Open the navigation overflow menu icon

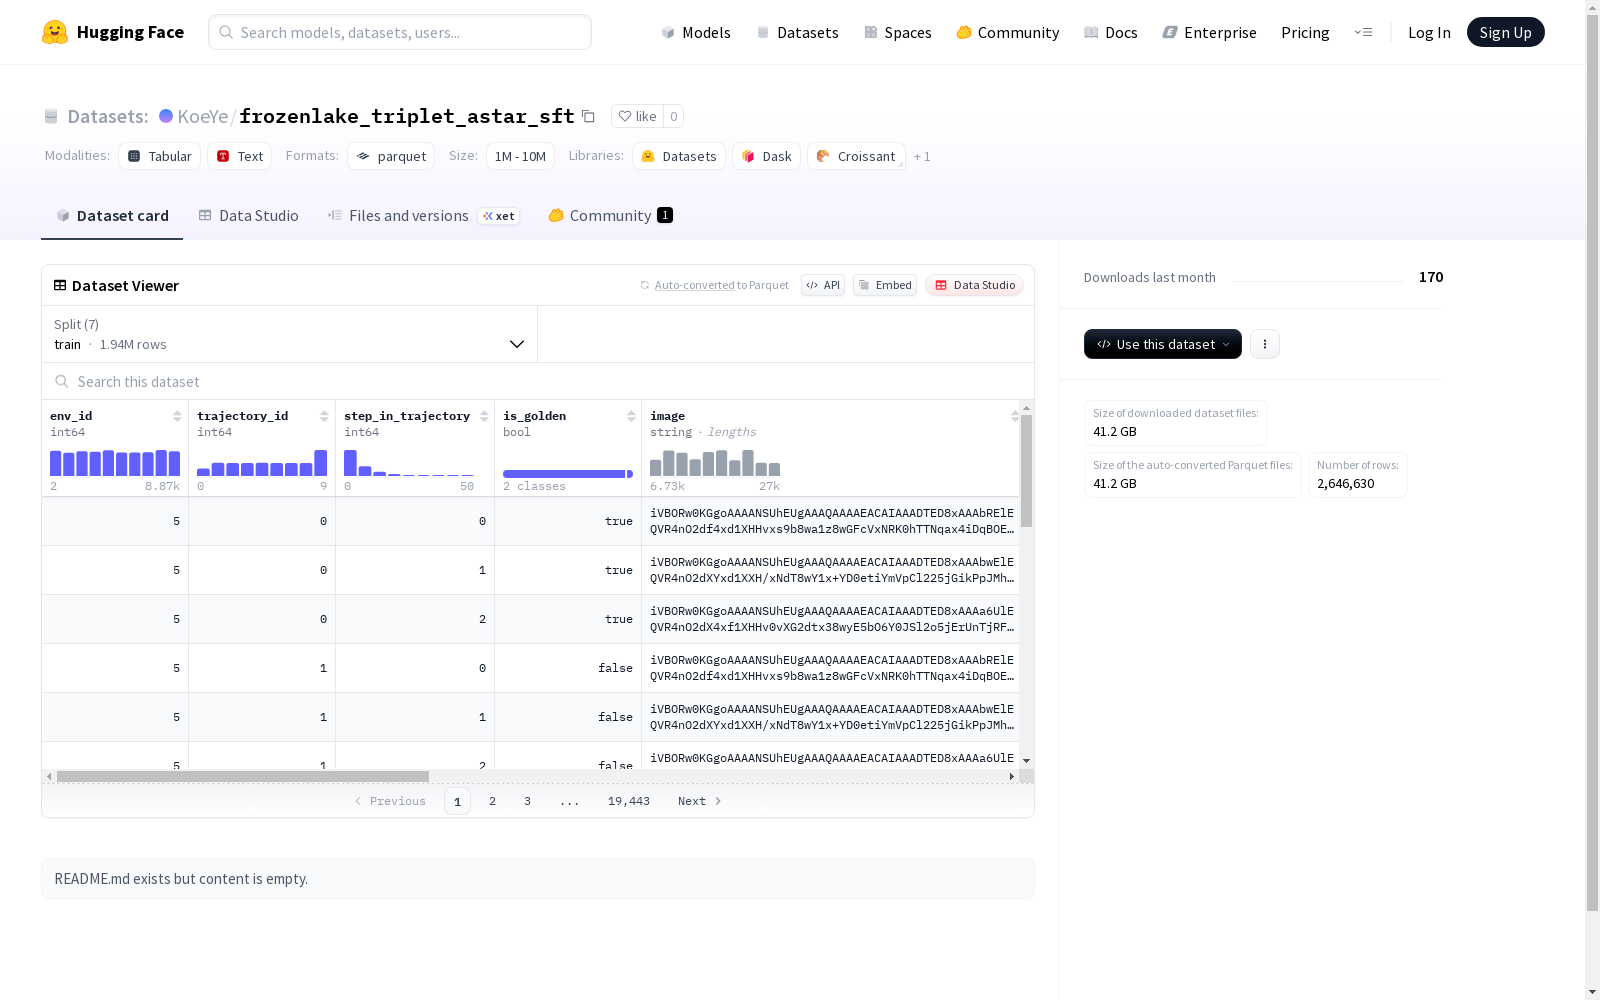coord(1363,32)
